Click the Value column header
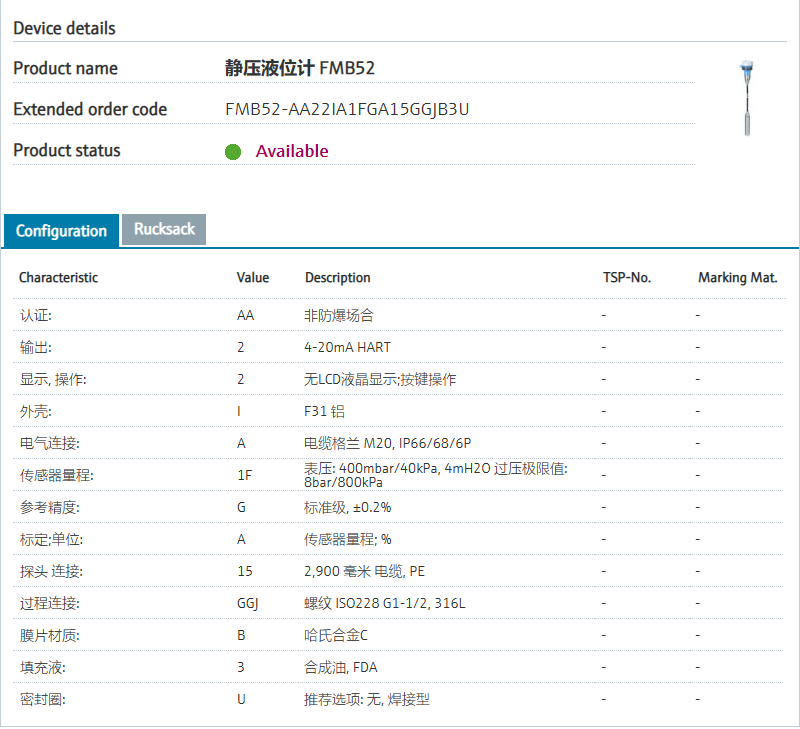Screen dimensions: 800x729 pos(253,277)
